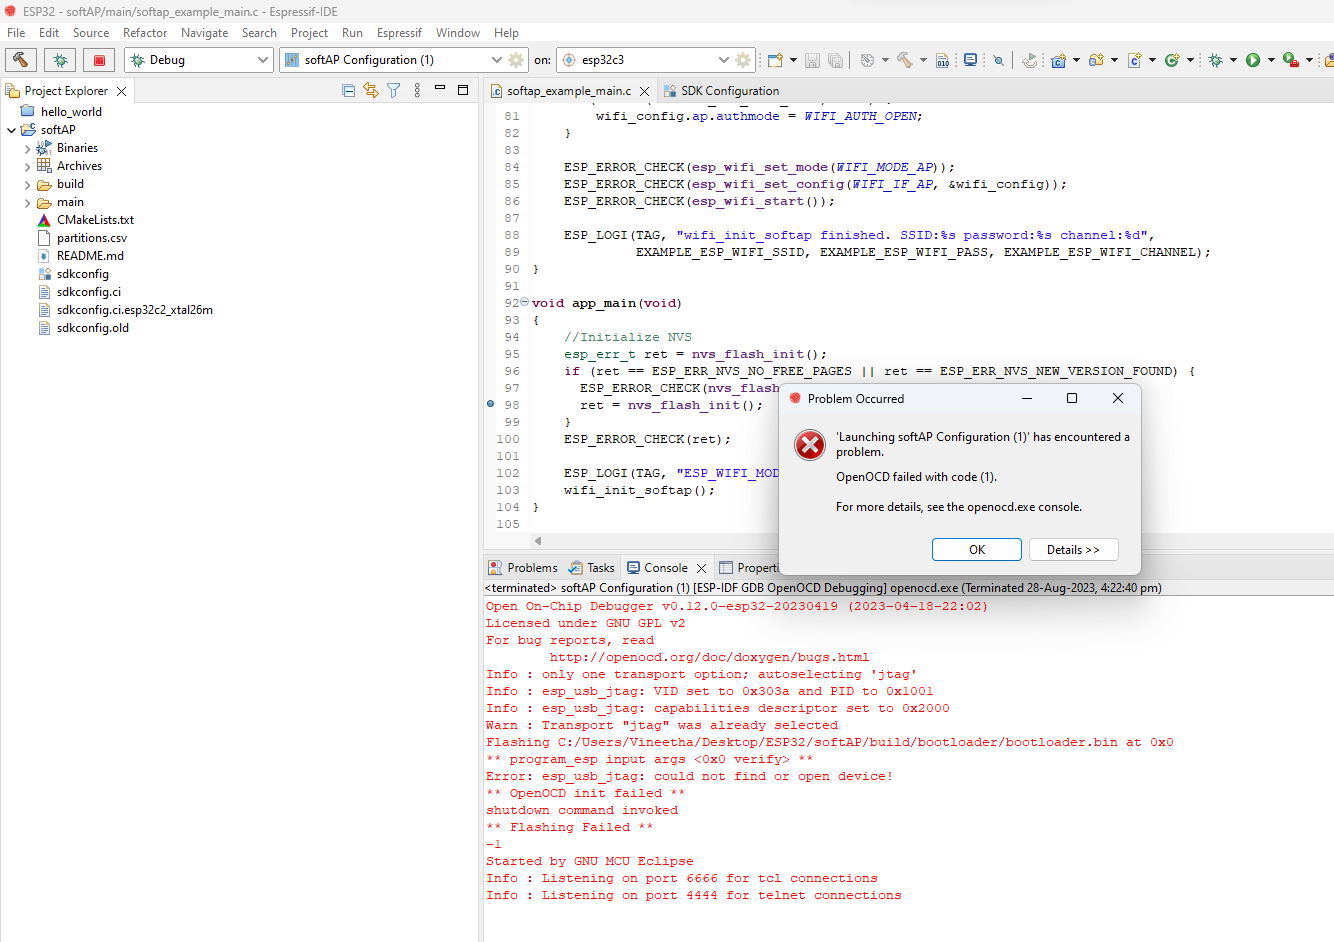Click the openocd bugs.html URL in console
Viewport: 1334px width, 942px height.
(709, 657)
